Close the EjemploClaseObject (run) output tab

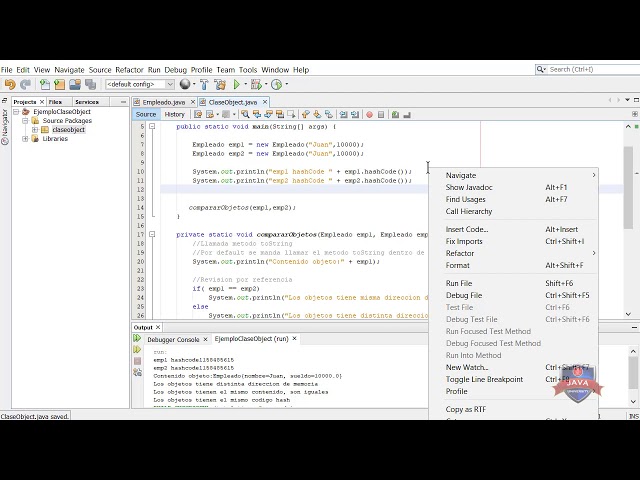pos(294,339)
